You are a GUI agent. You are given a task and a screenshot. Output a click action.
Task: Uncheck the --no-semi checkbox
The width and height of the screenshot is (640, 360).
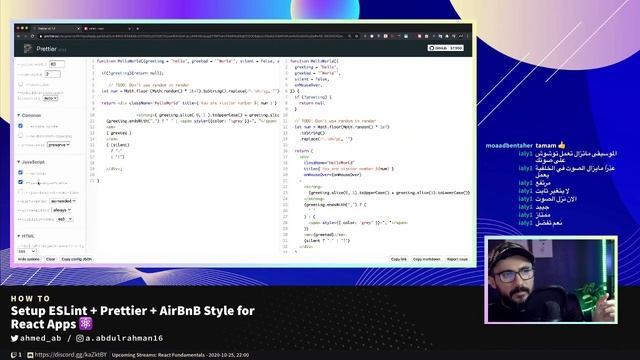point(20,173)
